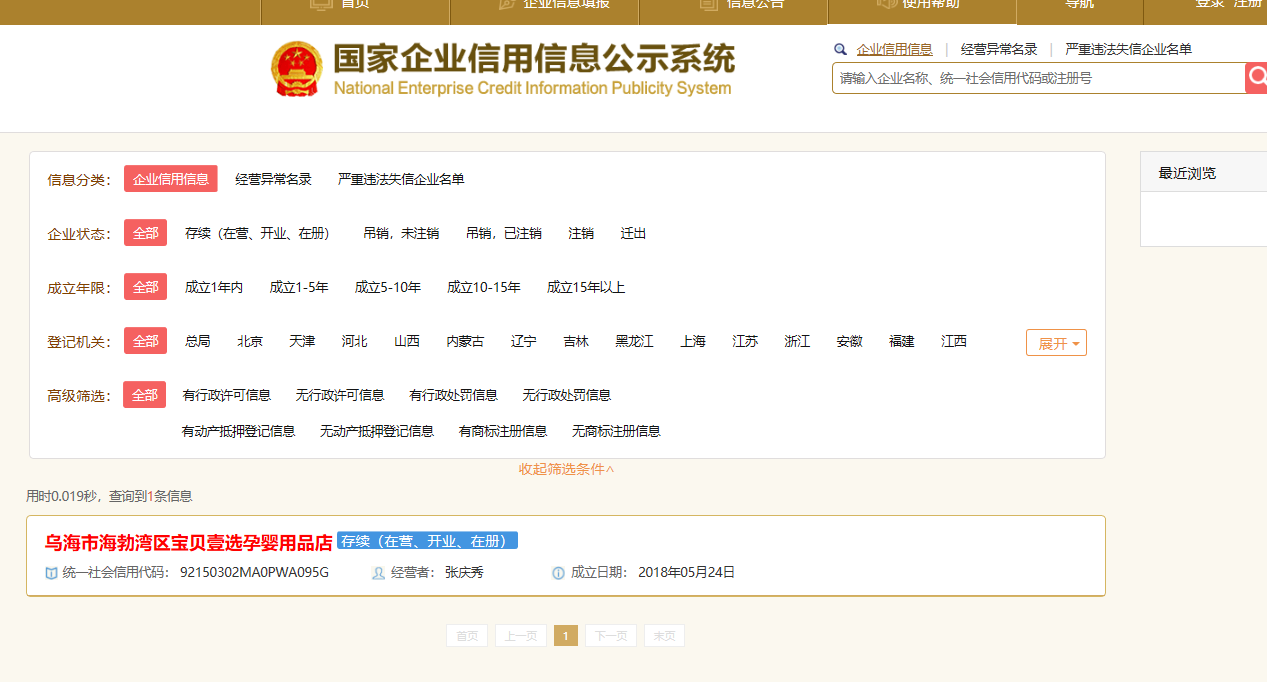Image resolution: width=1267 pixels, height=682 pixels.
Task: Select 全部 in 高级筛选 row
Action: click(x=145, y=395)
